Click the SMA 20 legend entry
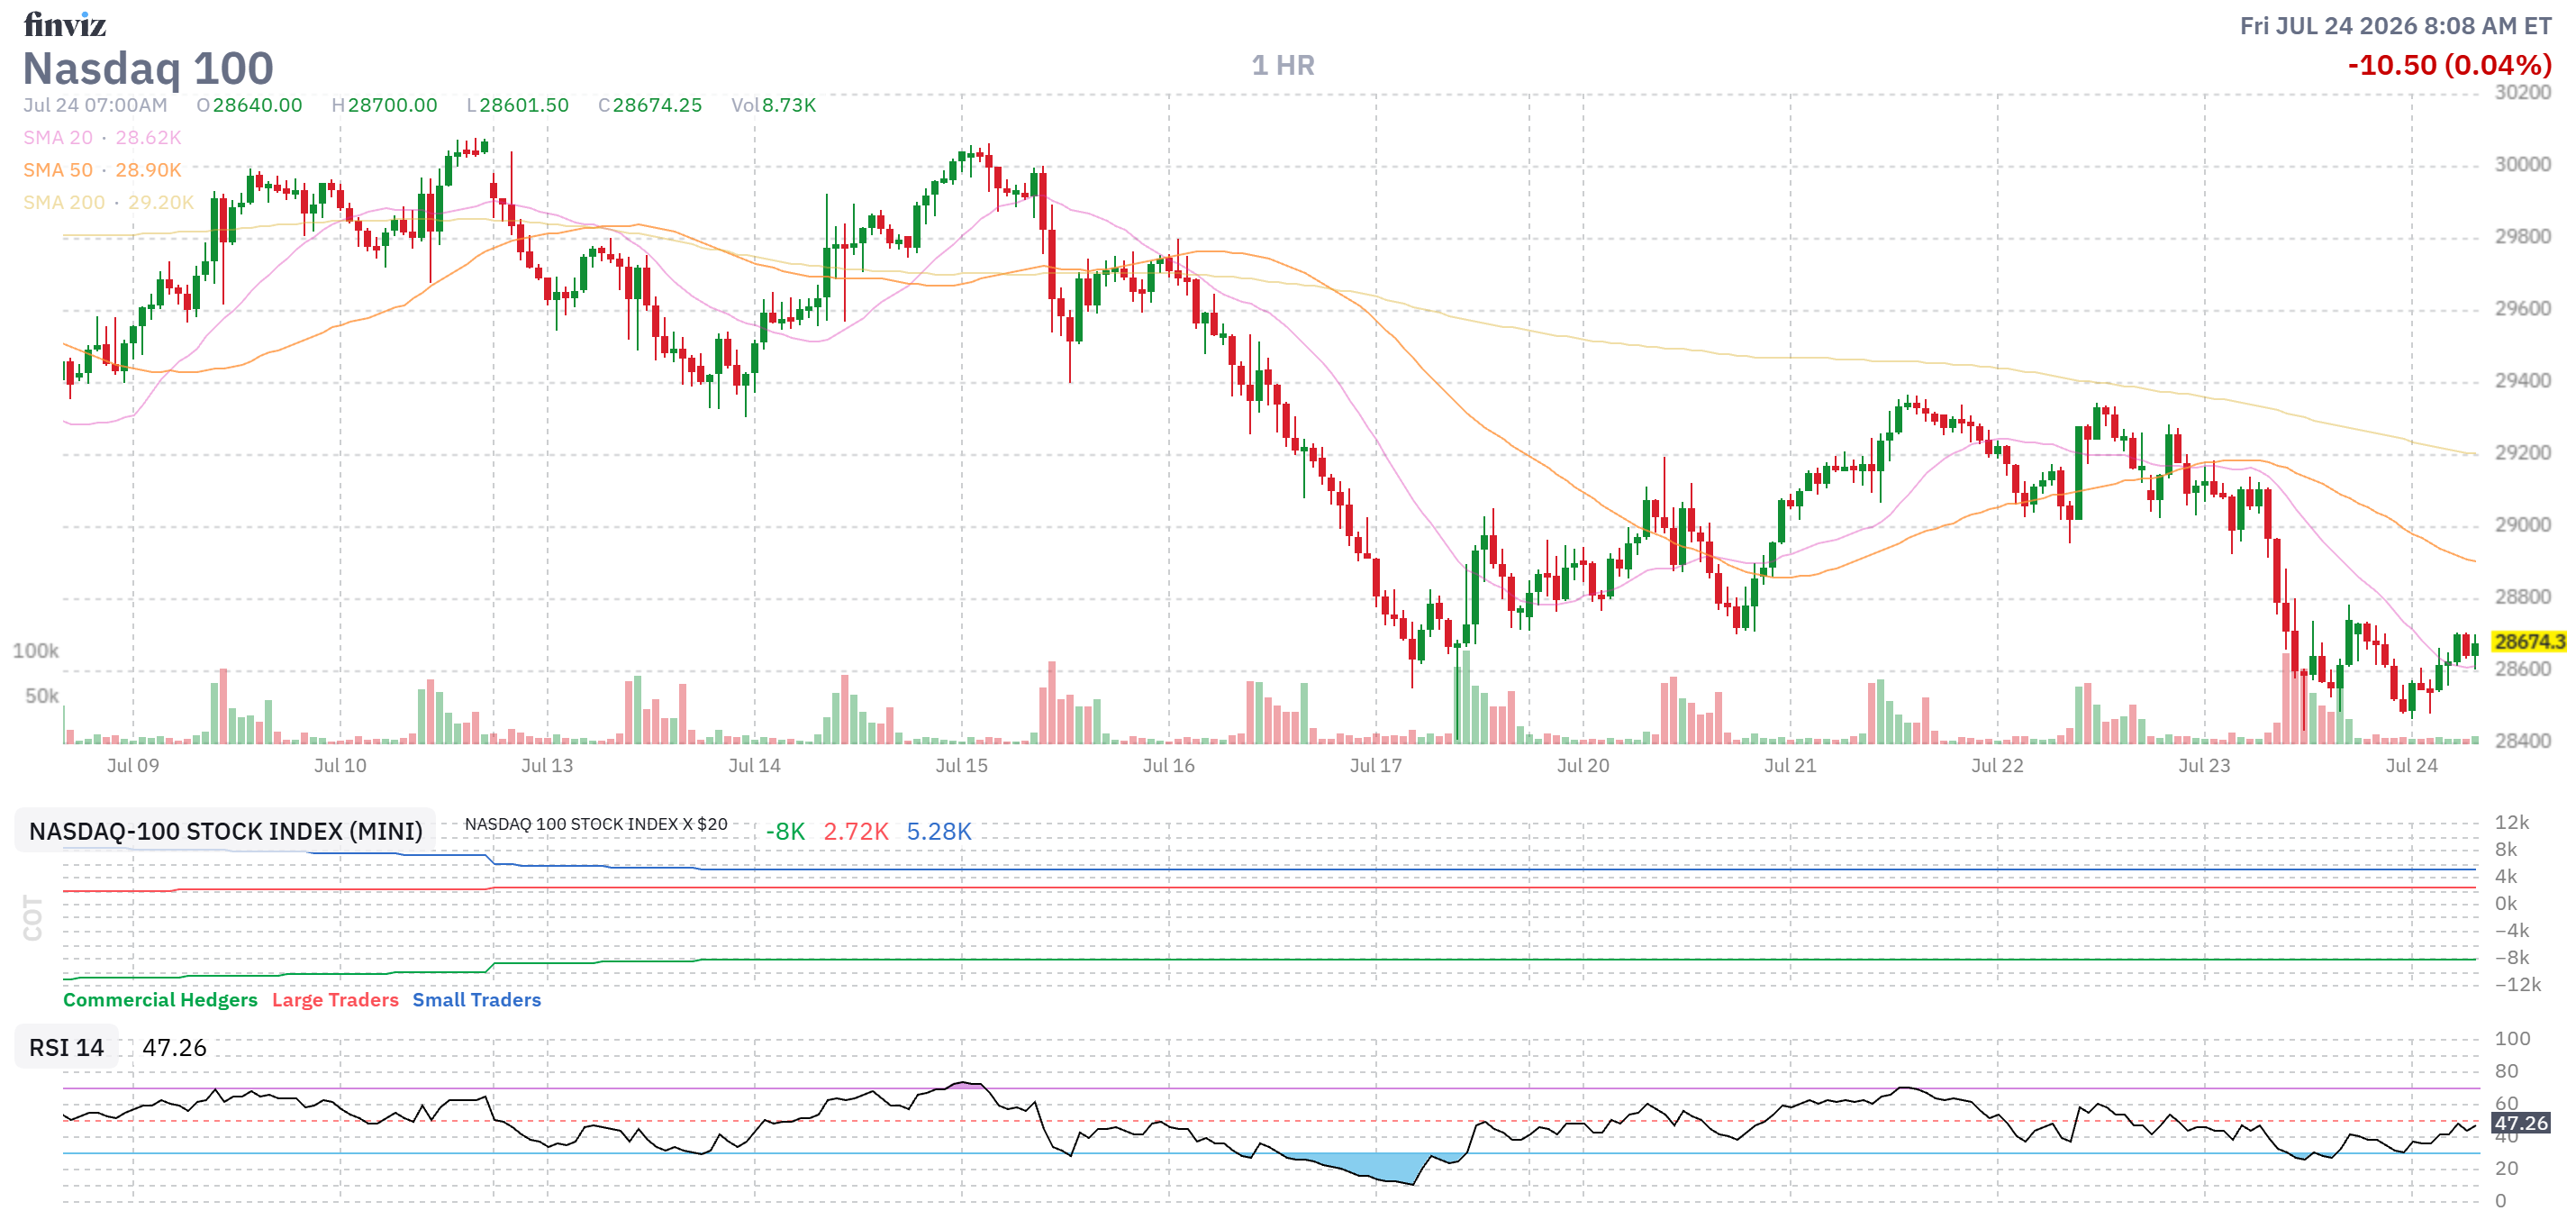 (x=102, y=138)
